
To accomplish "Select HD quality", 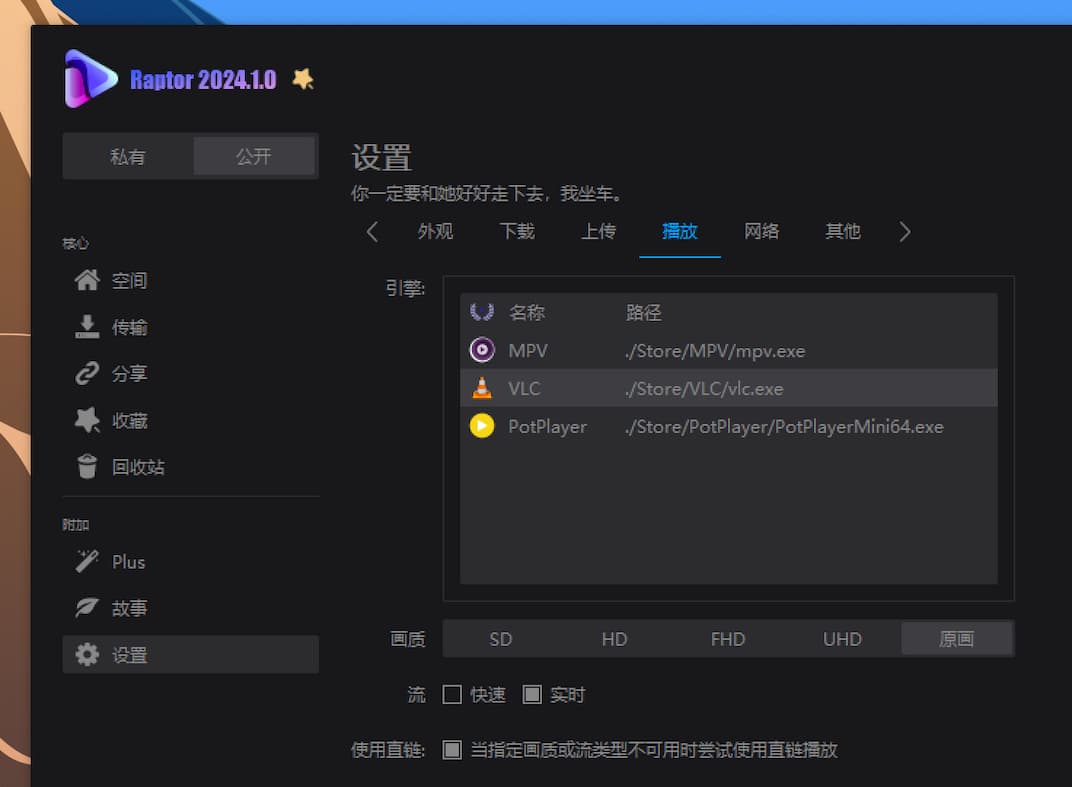I will point(614,639).
